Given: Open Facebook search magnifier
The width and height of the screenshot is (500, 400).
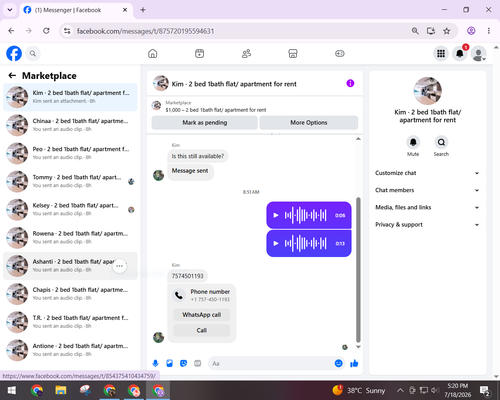Looking at the screenshot, I should (x=33, y=53).
